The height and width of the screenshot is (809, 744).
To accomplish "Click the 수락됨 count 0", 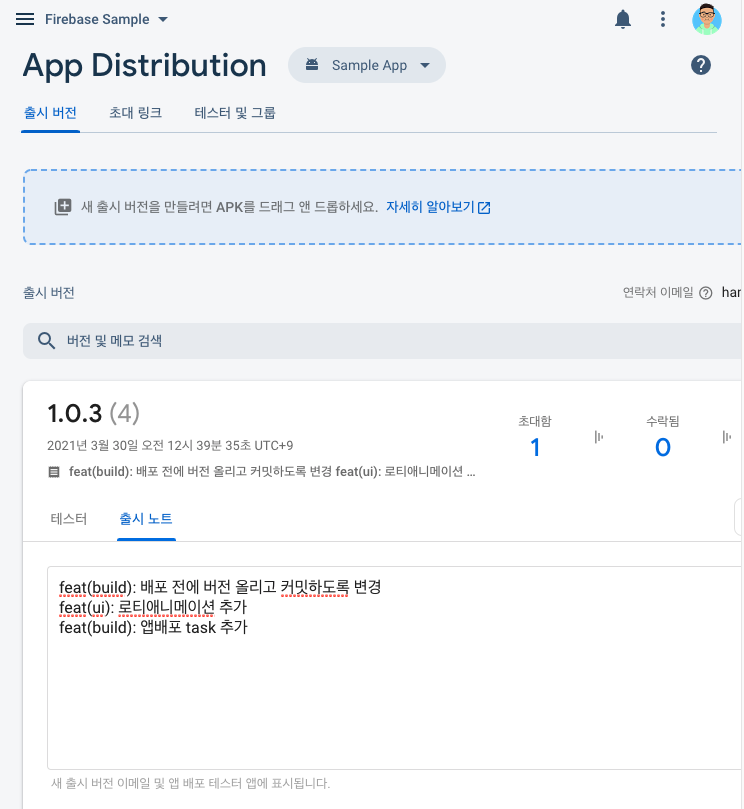I will pos(662,447).
